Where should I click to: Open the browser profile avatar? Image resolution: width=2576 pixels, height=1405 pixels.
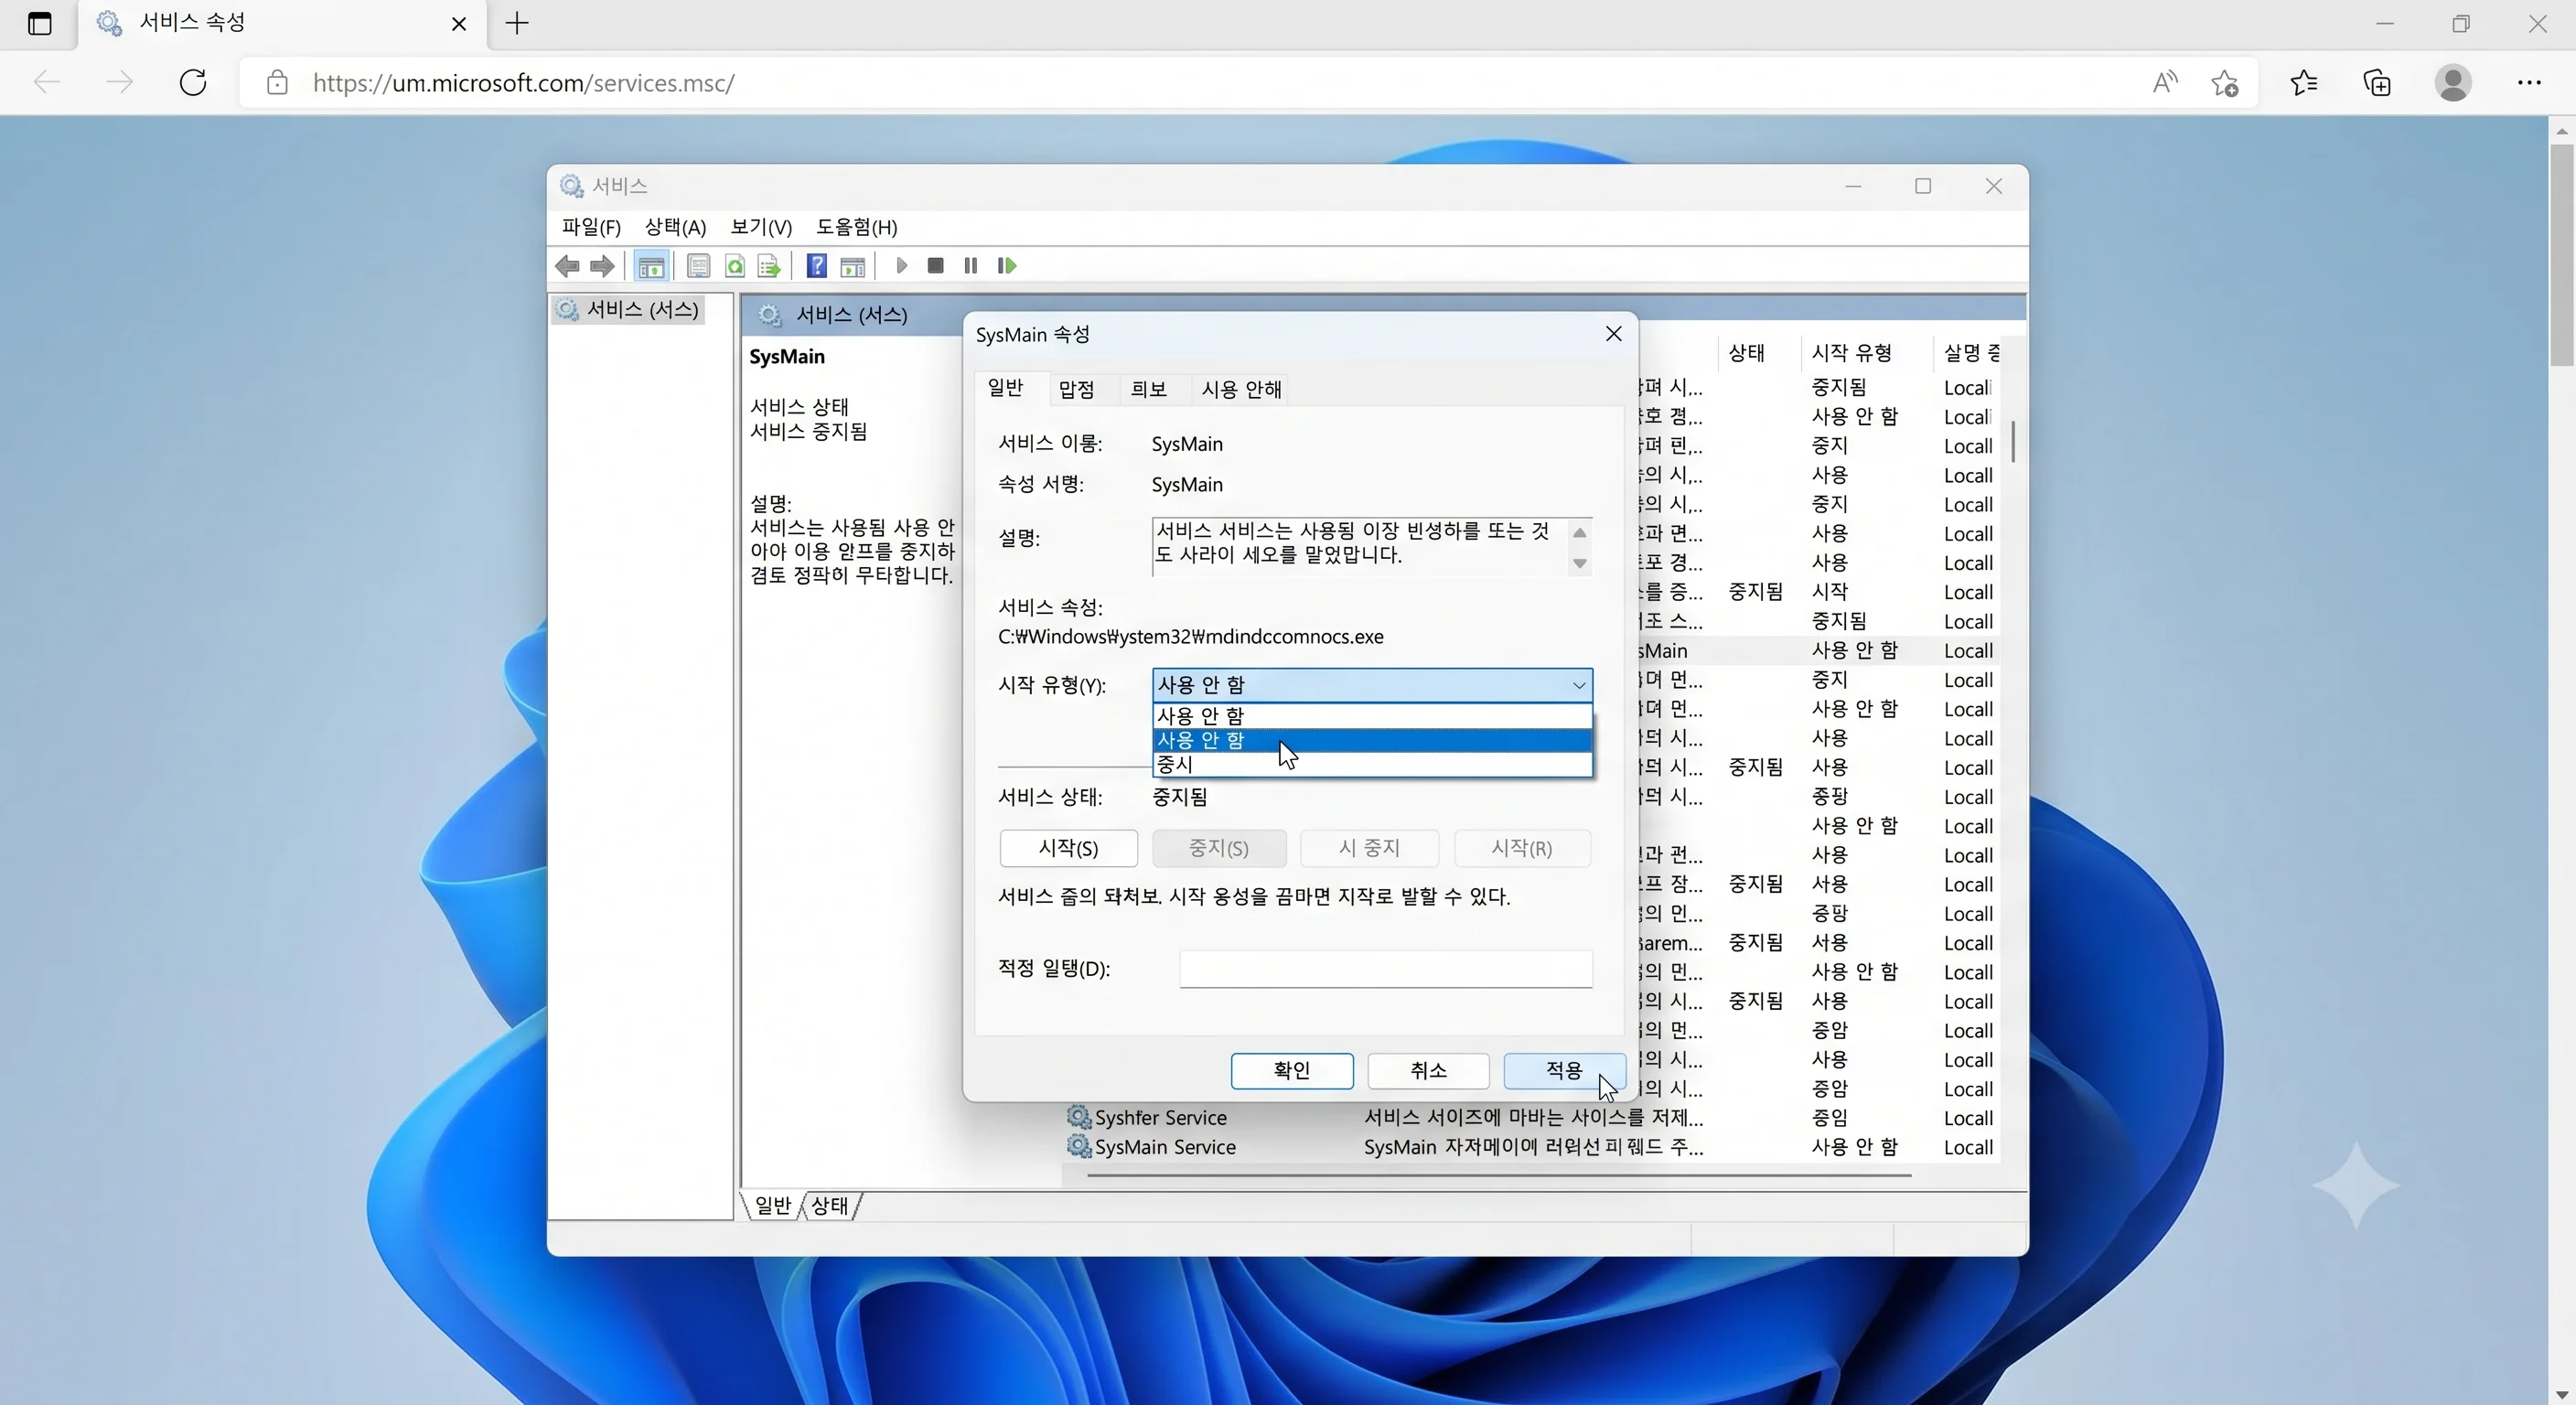click(2452, 83)
